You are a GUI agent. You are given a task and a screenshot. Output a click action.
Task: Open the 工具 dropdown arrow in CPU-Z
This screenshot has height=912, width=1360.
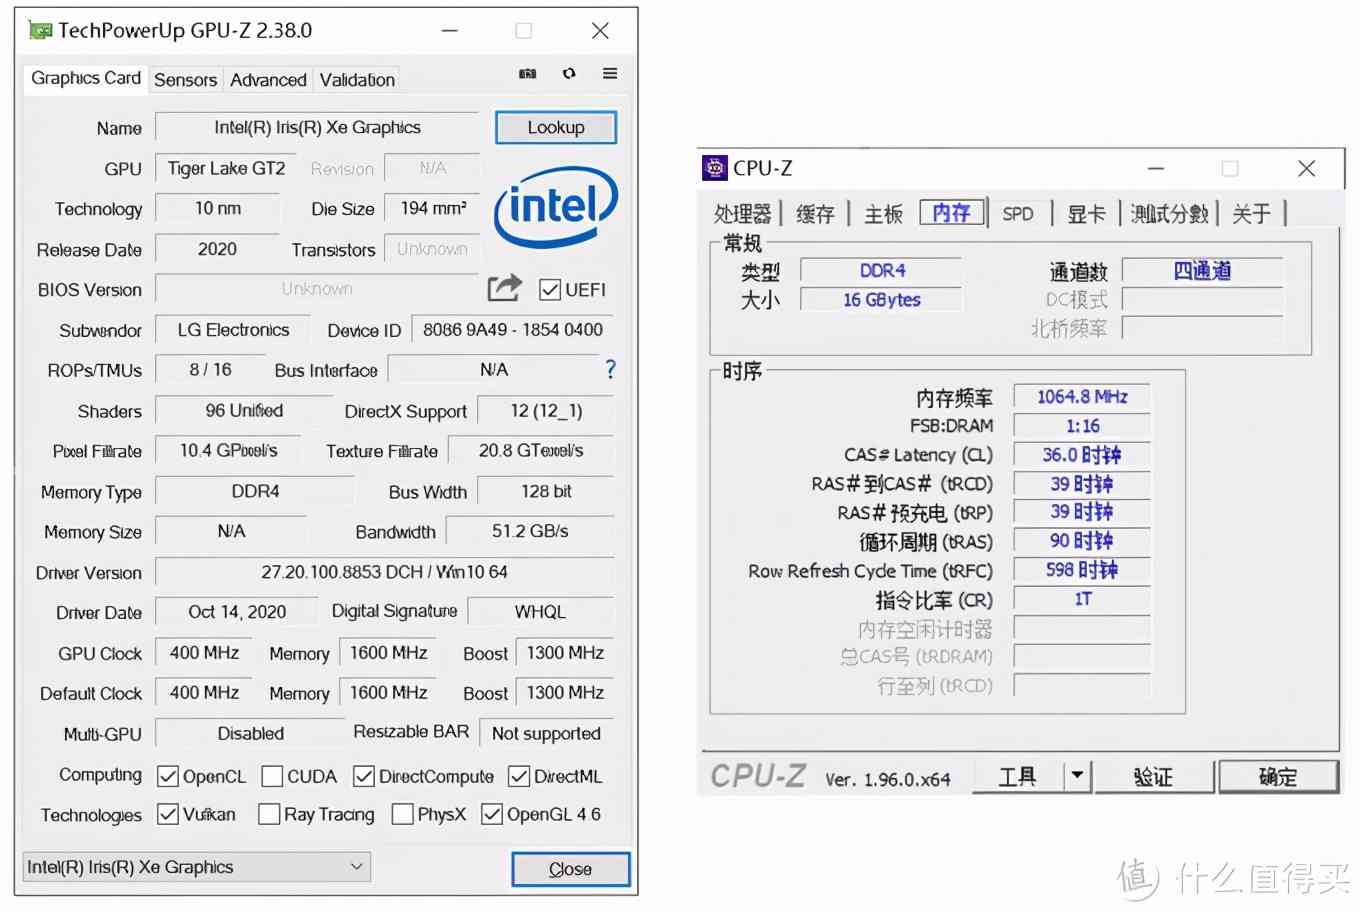point(1078,776)
